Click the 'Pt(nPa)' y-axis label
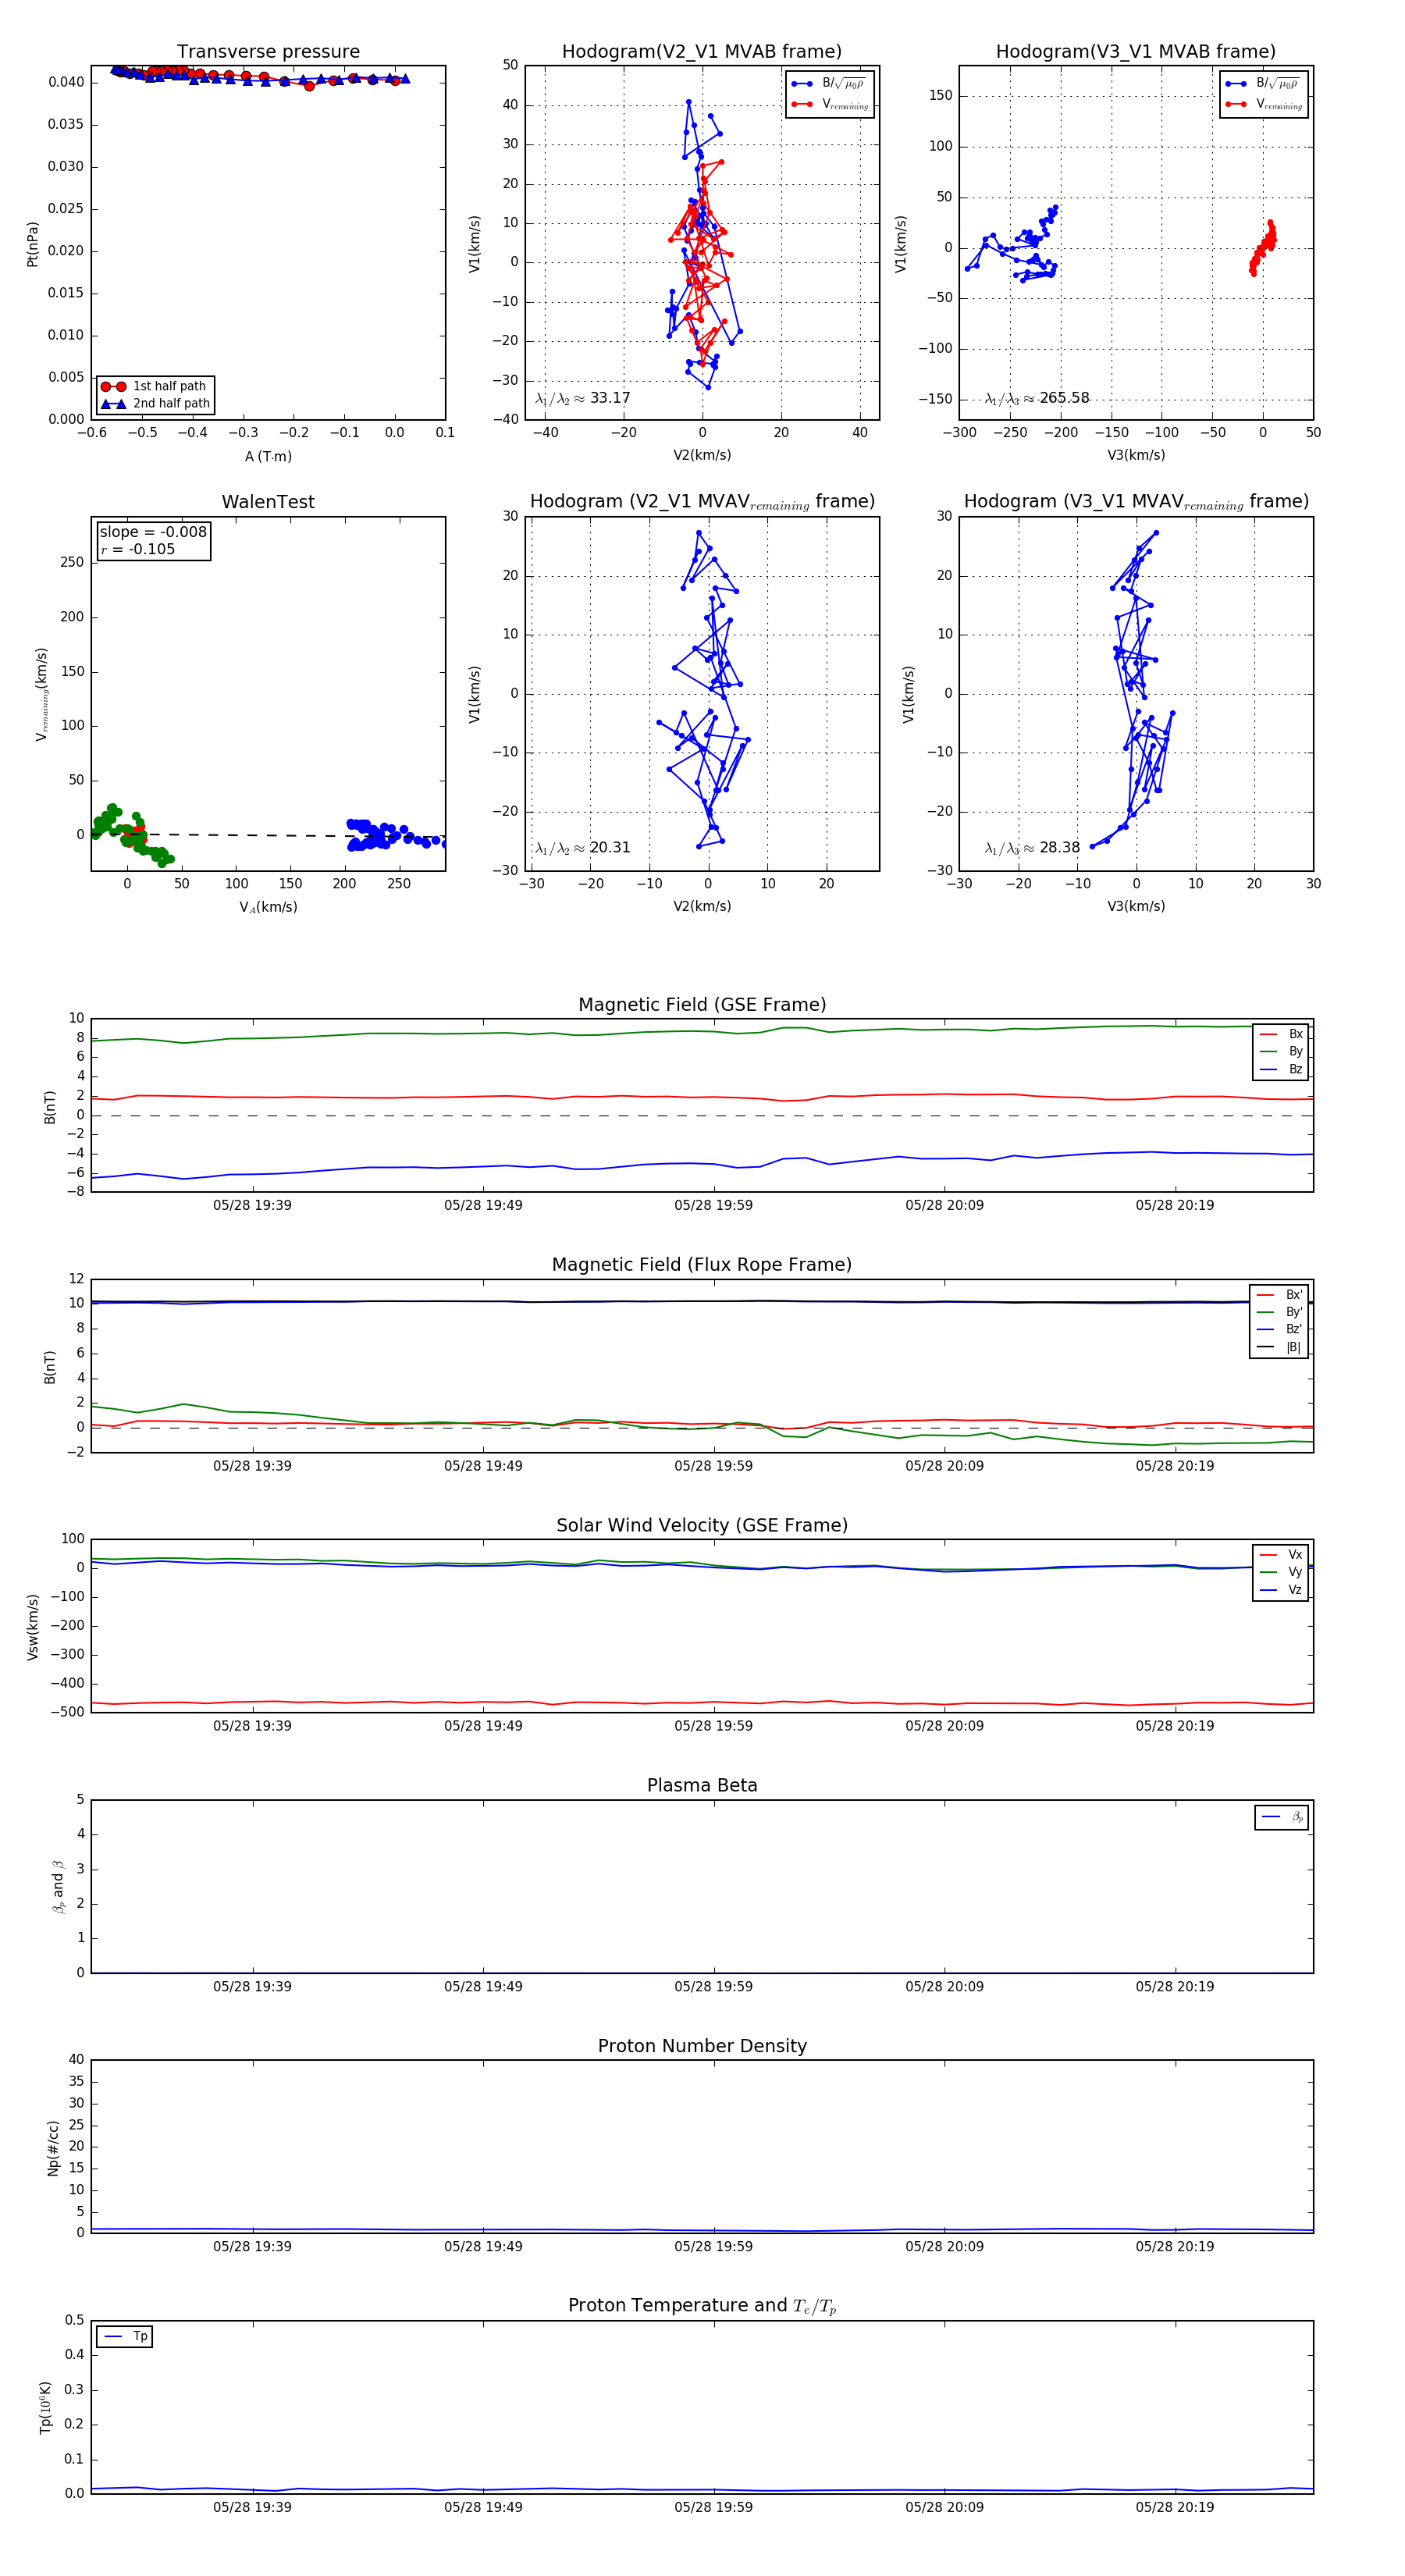The image size is (1405, 2576). 32,244
